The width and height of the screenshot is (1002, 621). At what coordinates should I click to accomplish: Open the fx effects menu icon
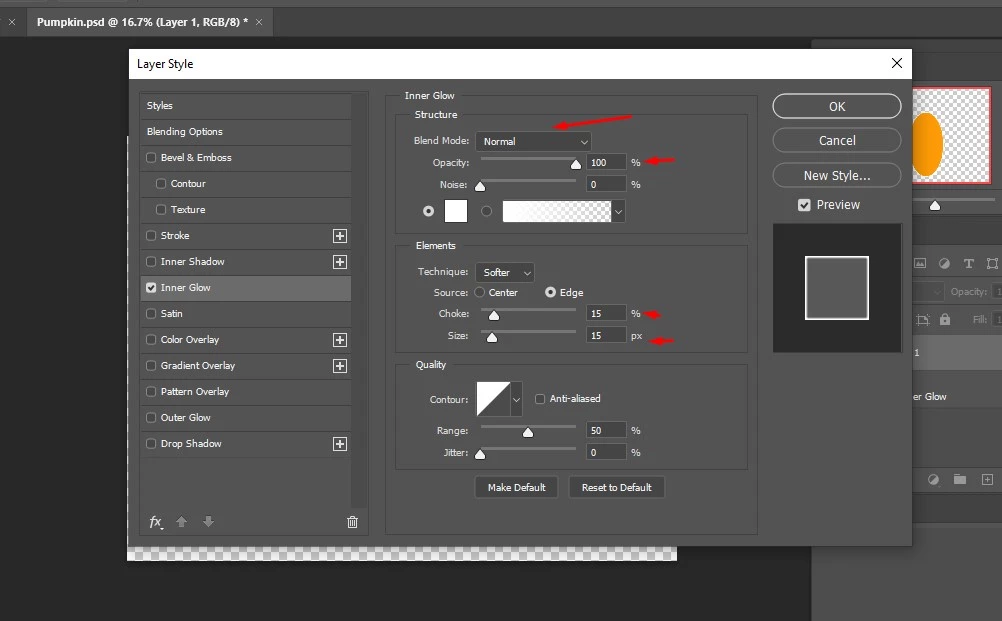pyautogui.click(x=156, y=522)
